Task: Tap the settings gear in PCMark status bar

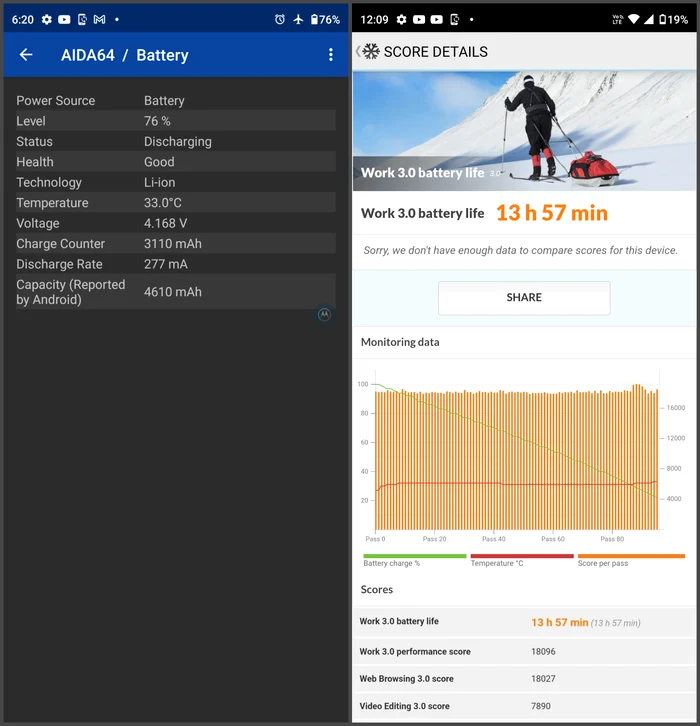Action: point(401,19)
